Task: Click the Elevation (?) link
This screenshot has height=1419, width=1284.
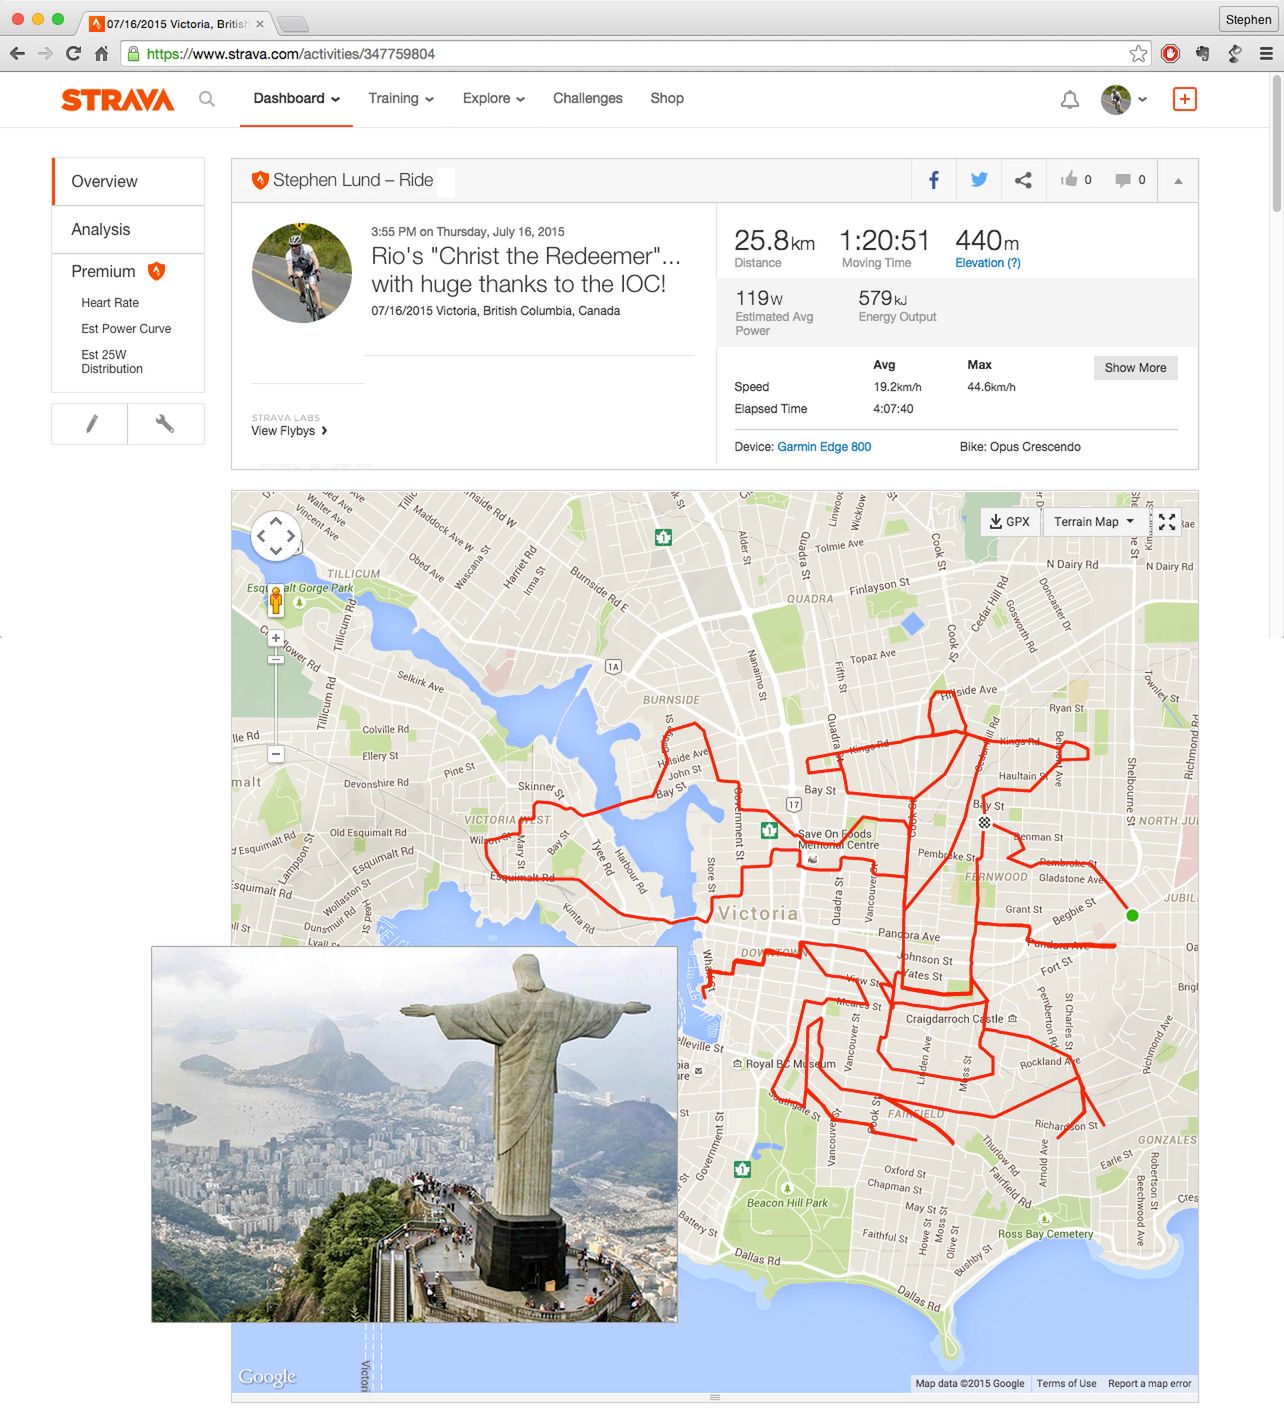Action: [x=988, y=263]
